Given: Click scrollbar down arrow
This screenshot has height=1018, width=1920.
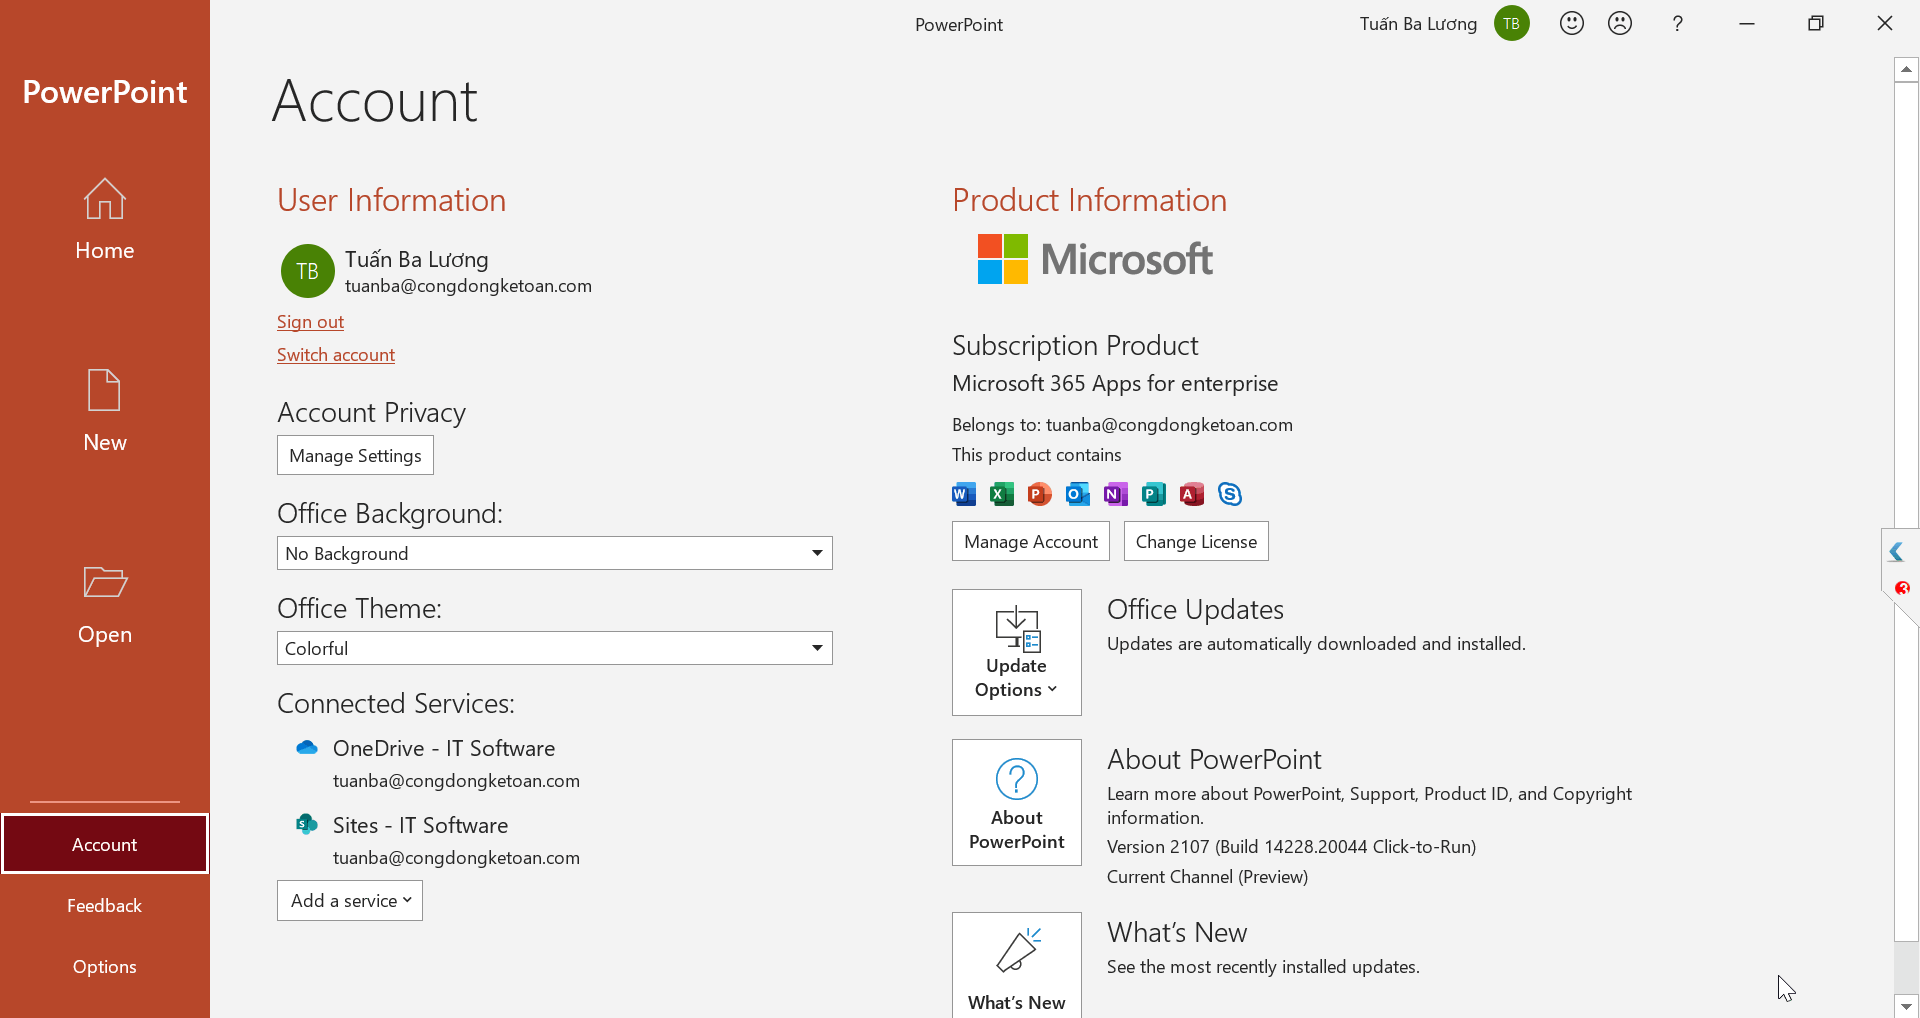Looking at the screenshot, I should tap(1907, 1006).
